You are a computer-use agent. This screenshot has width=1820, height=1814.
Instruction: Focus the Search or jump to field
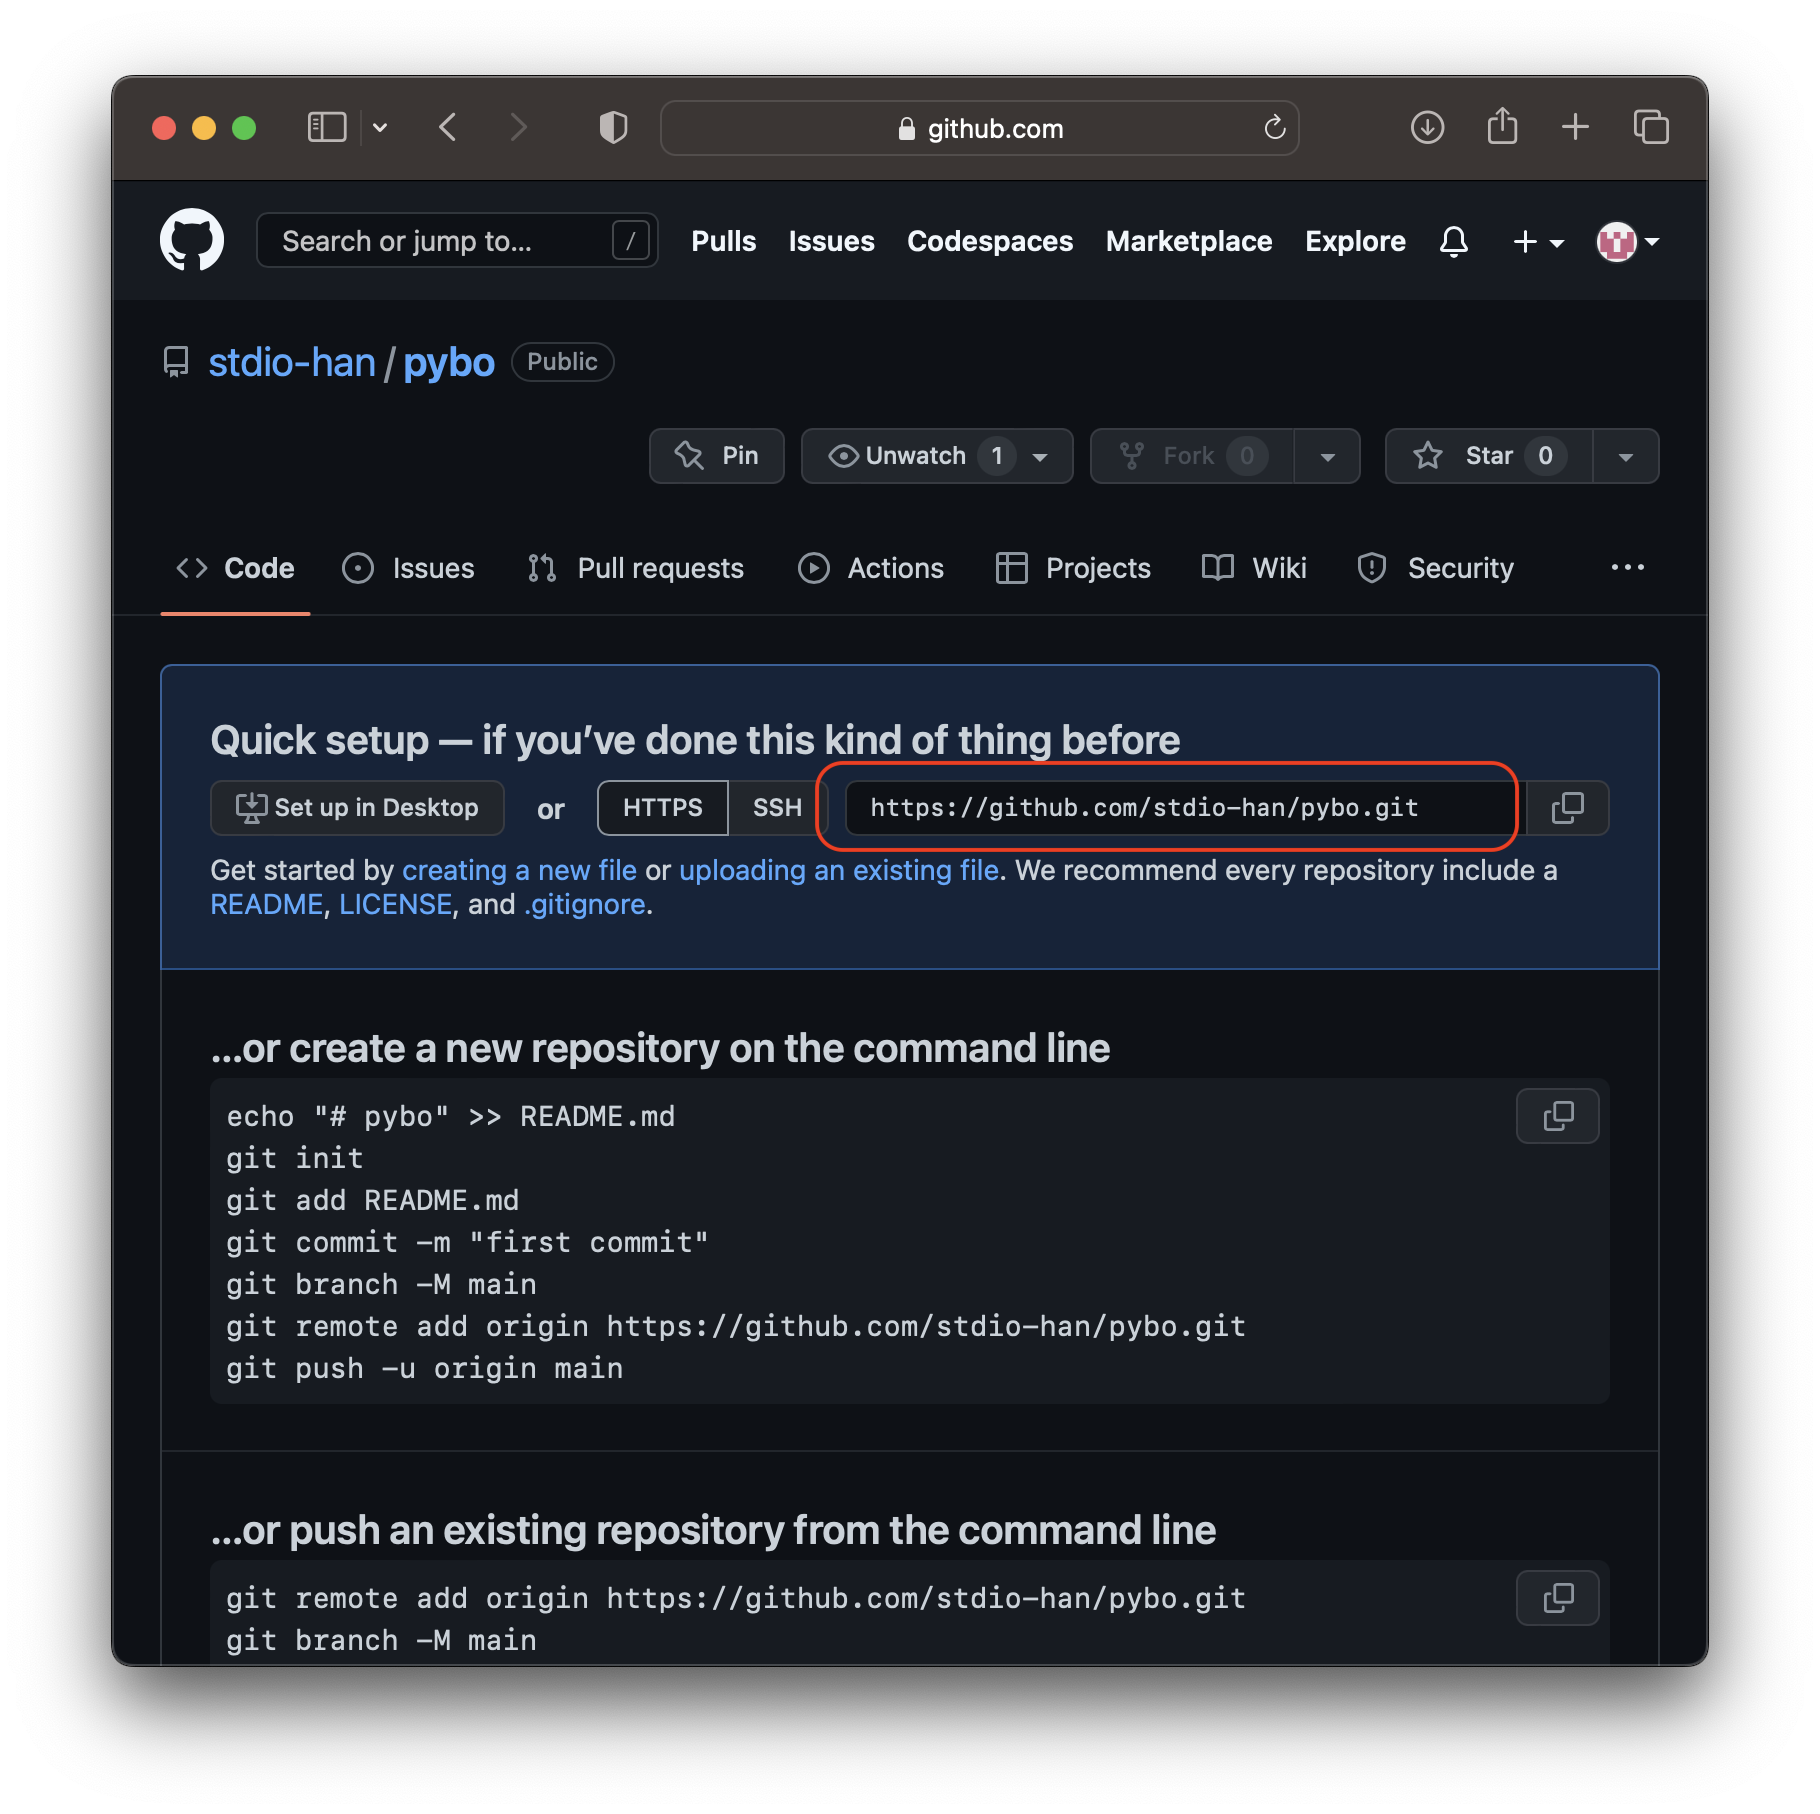pyautogui.click(x=457, y=241)
